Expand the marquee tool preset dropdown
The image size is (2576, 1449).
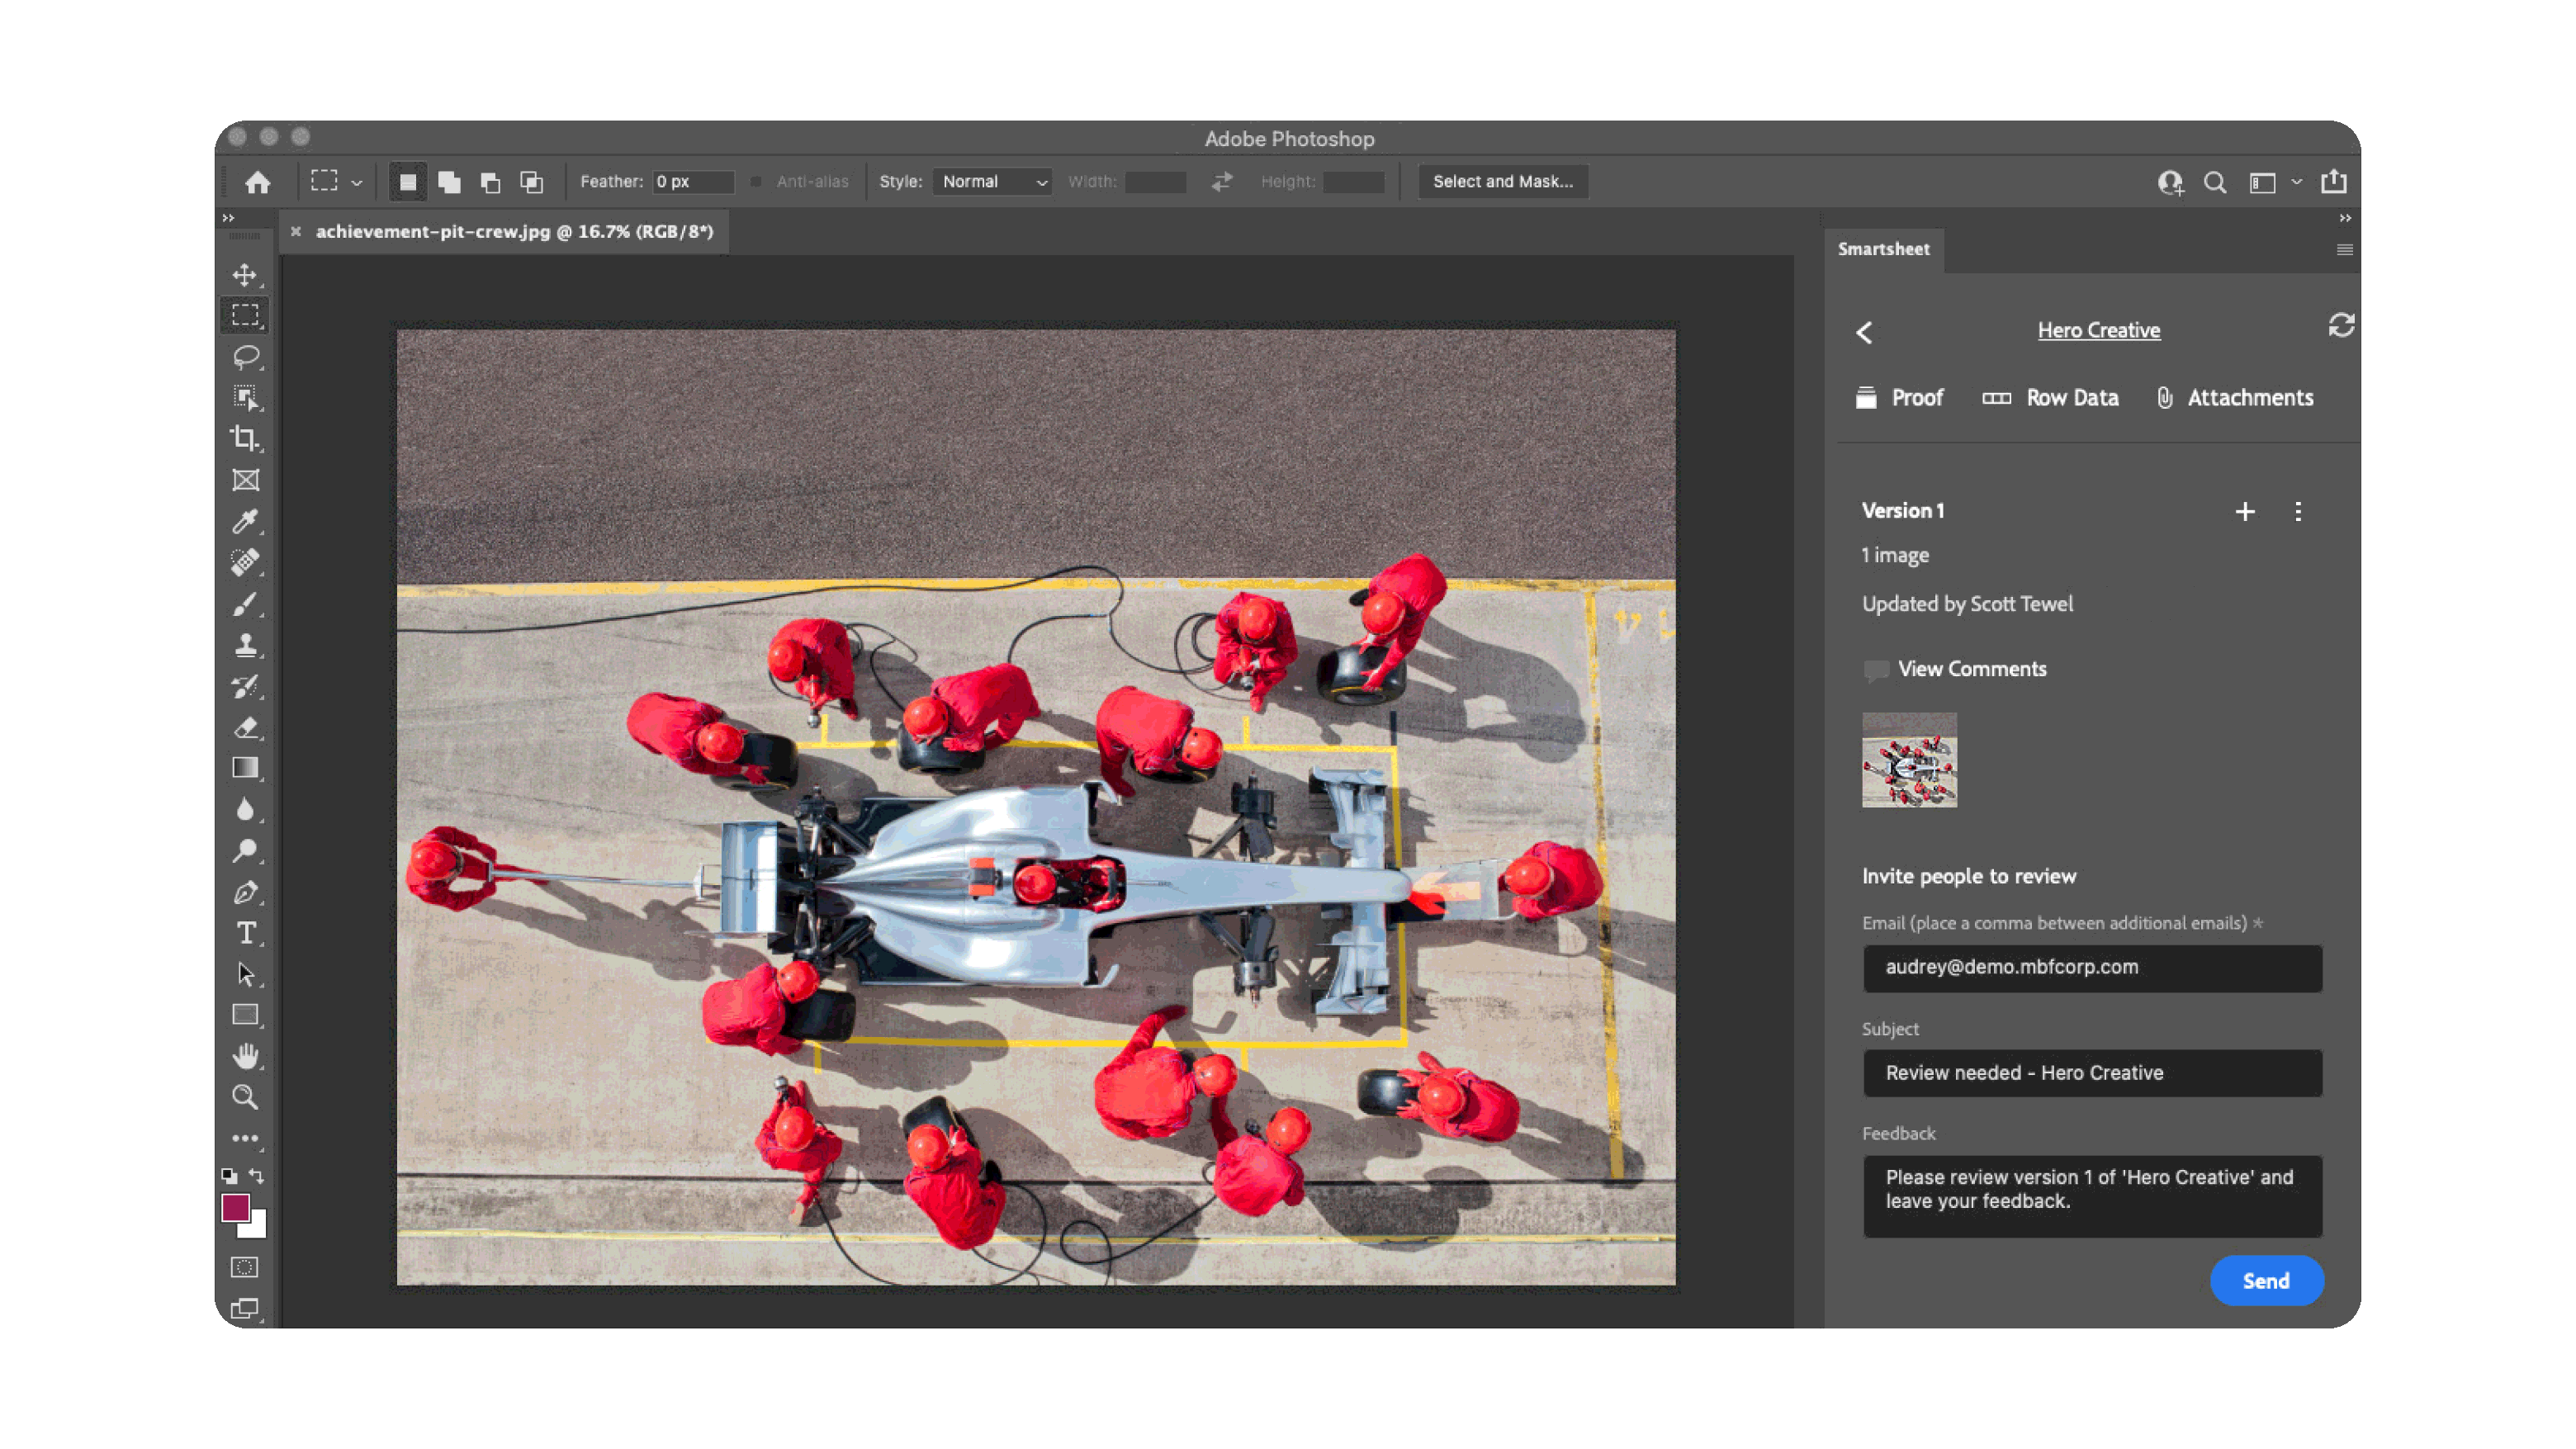coord(357,183)
